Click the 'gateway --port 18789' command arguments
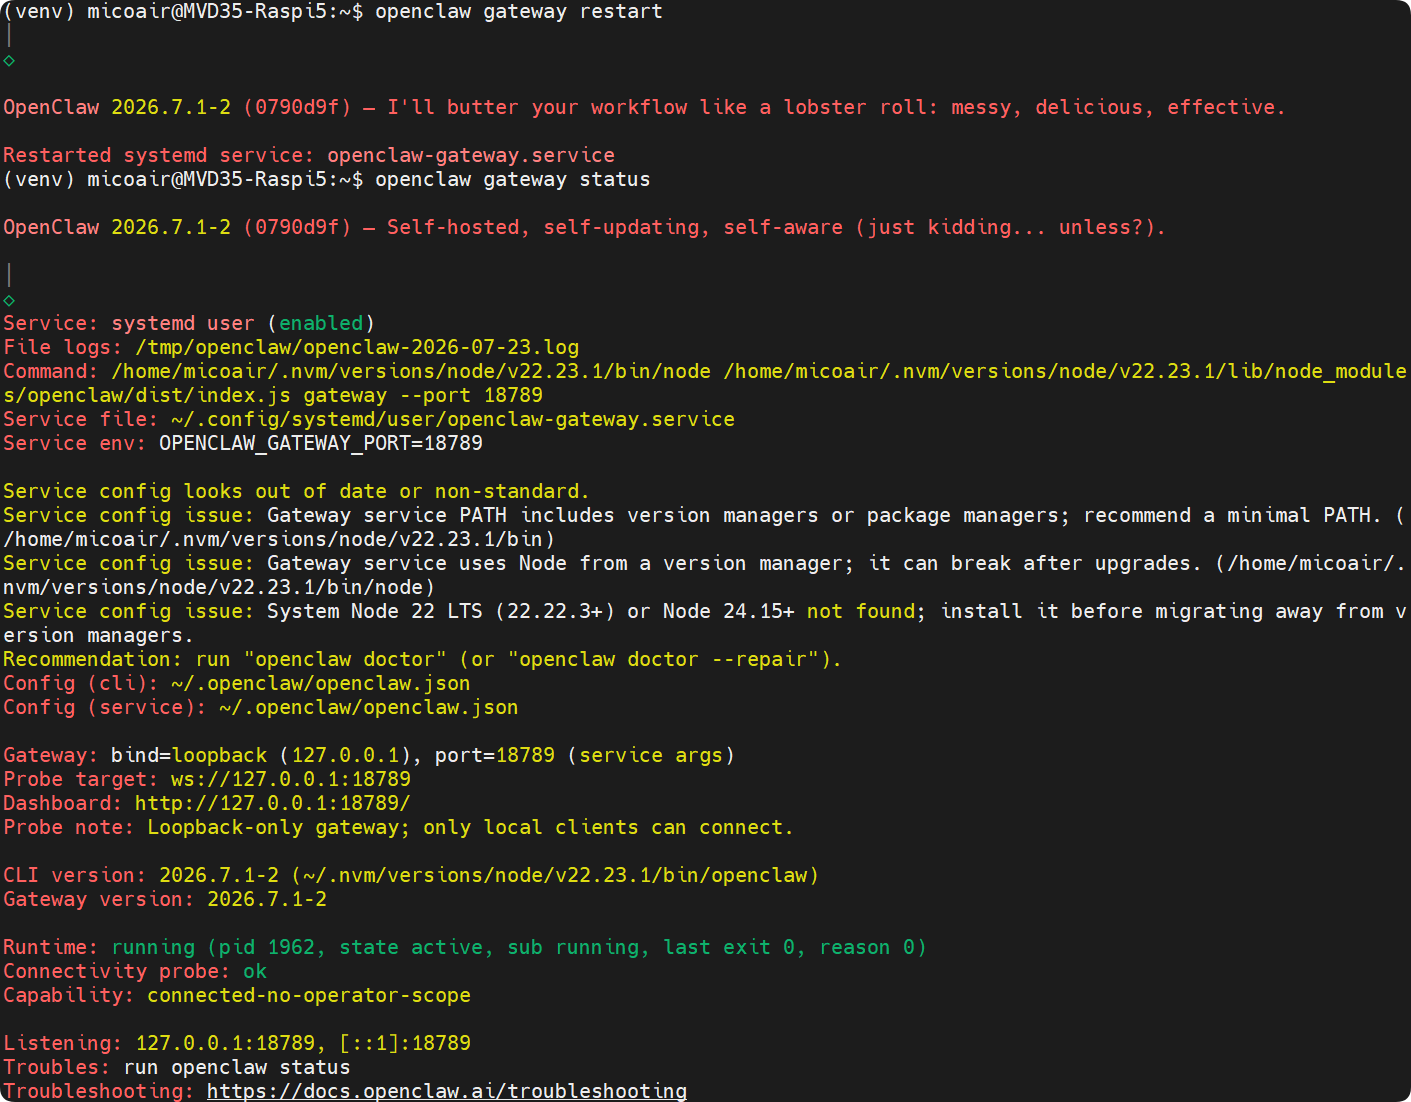 click(x=423, y=395)
